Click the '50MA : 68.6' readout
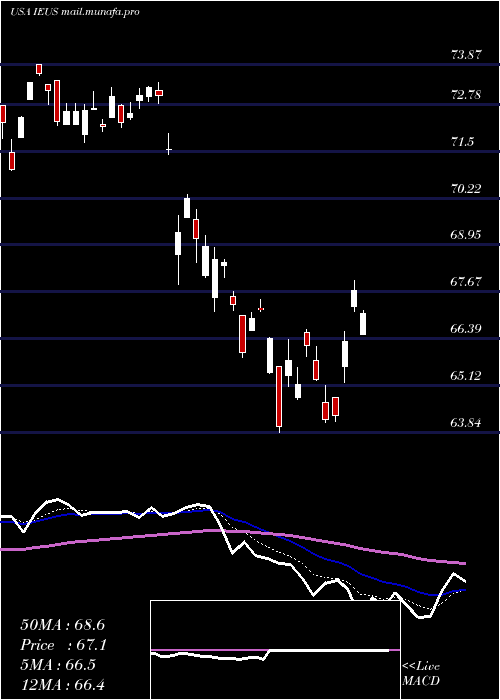Screen dimensions: 500x700 (62, 625)
